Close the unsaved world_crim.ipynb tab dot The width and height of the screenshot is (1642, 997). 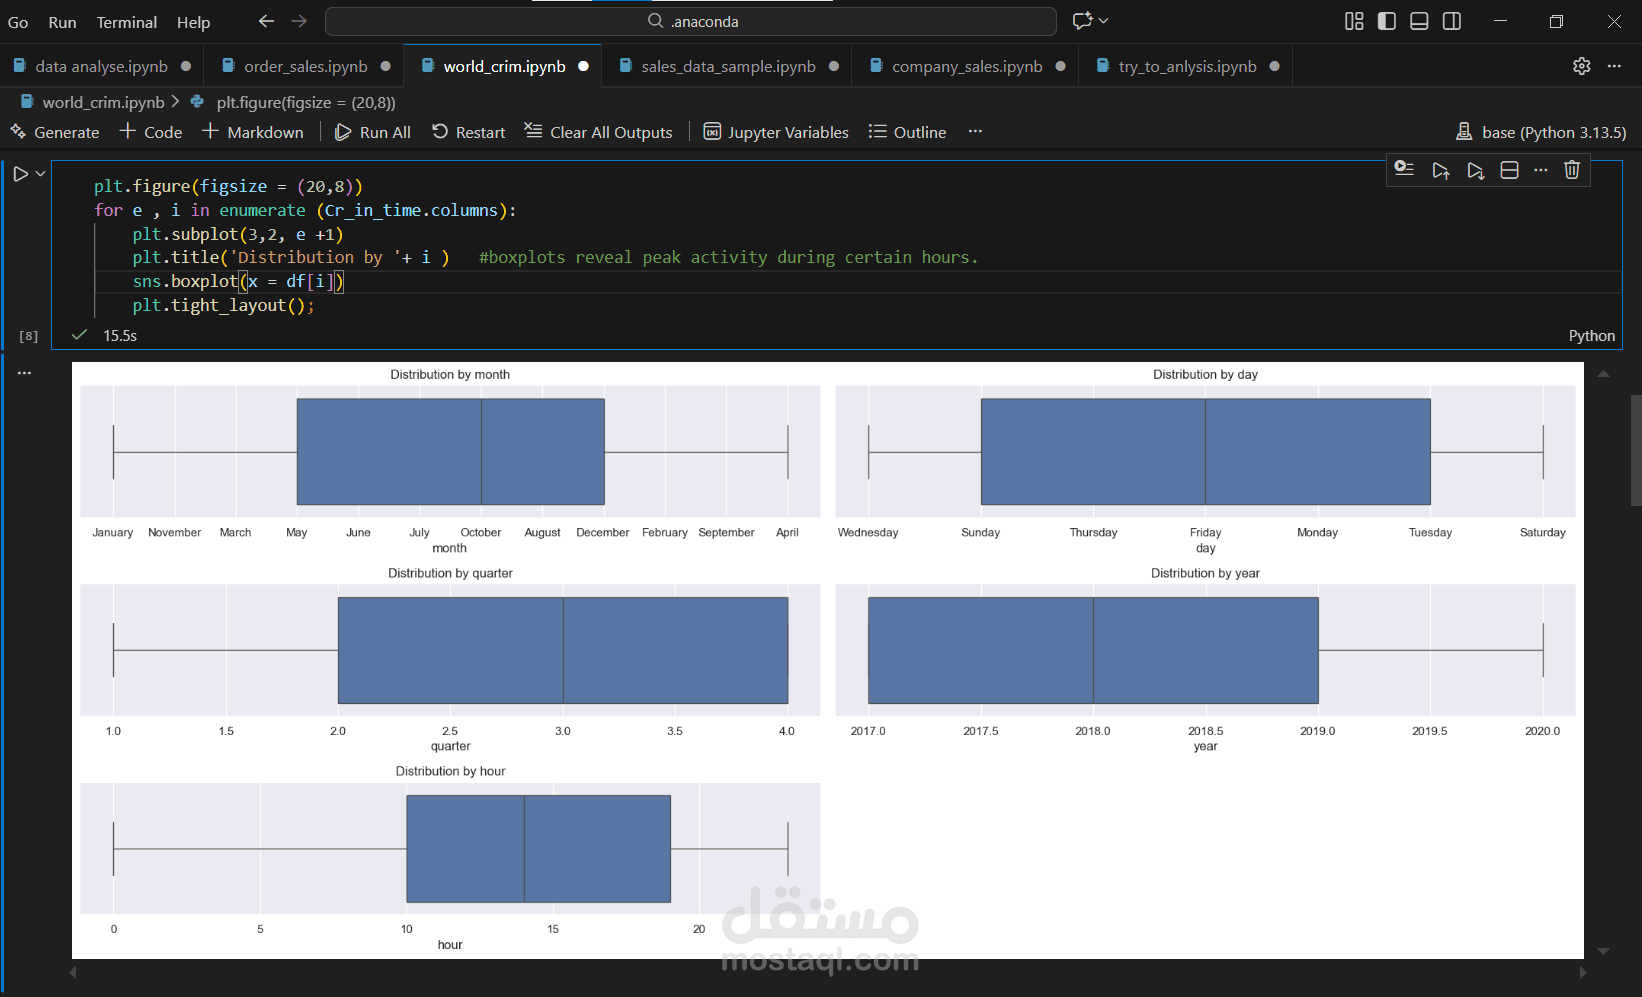(x=583, y=66)
